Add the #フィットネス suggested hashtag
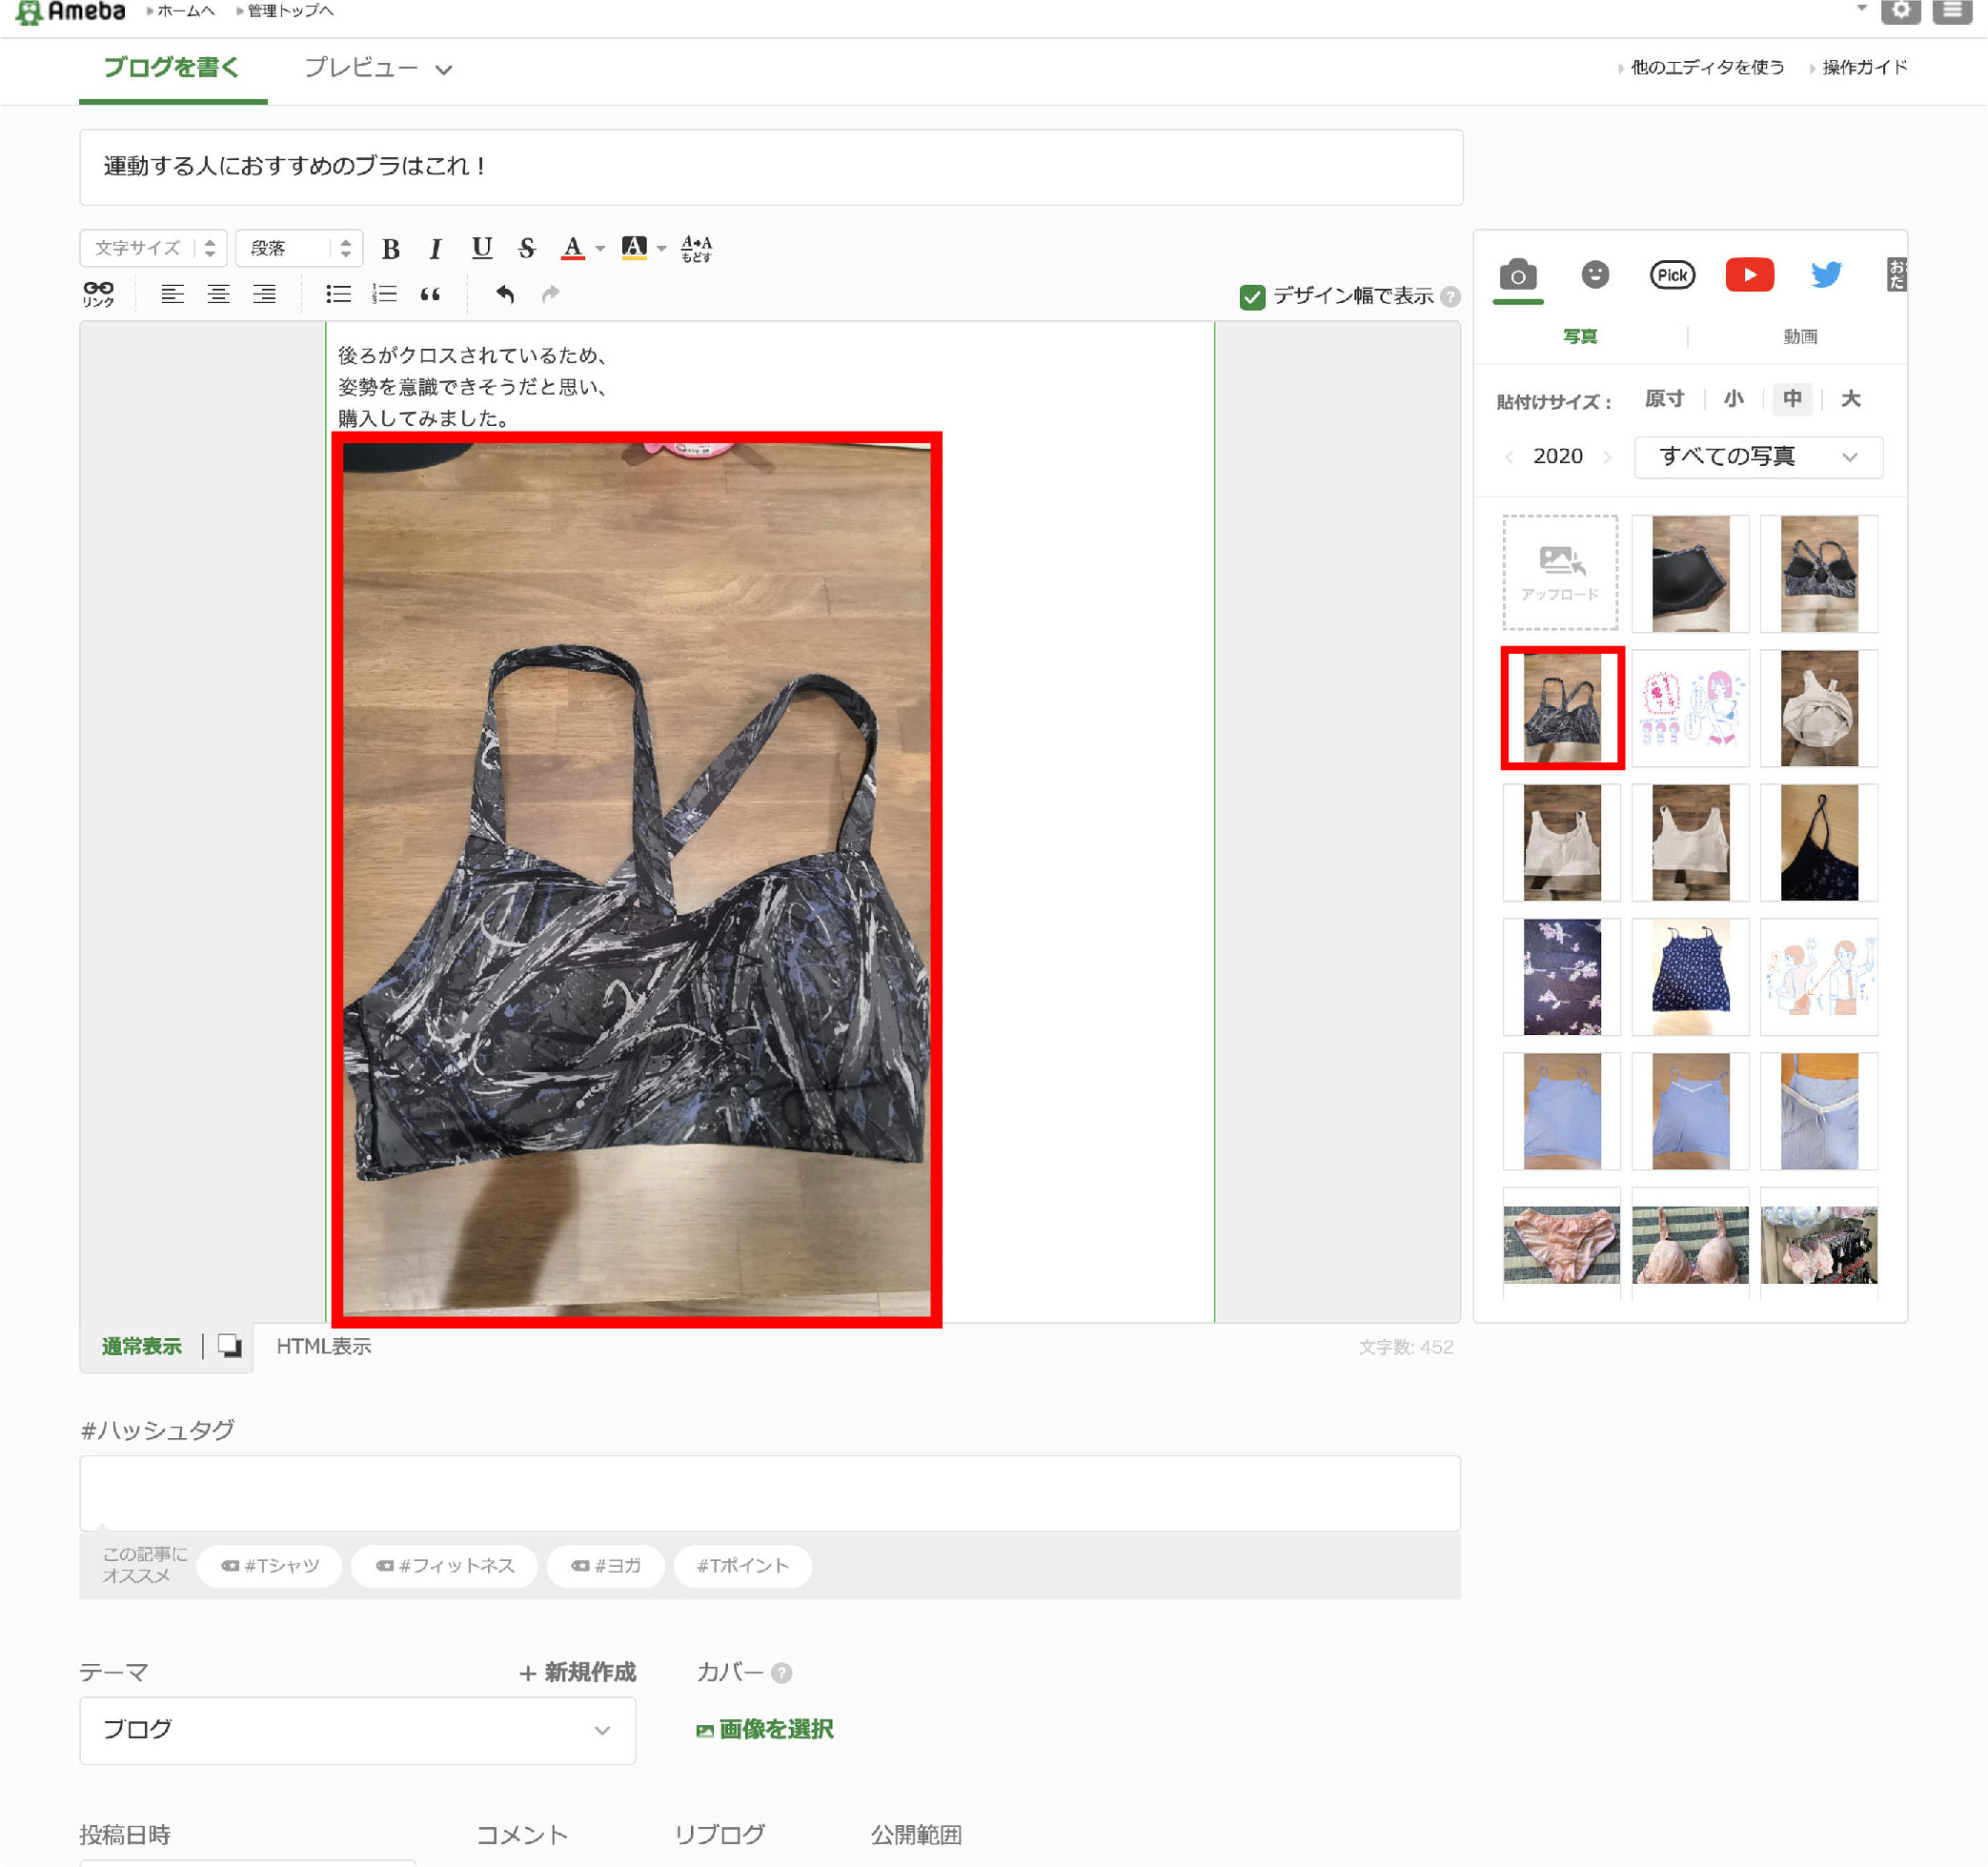 tap(445, 1566)
